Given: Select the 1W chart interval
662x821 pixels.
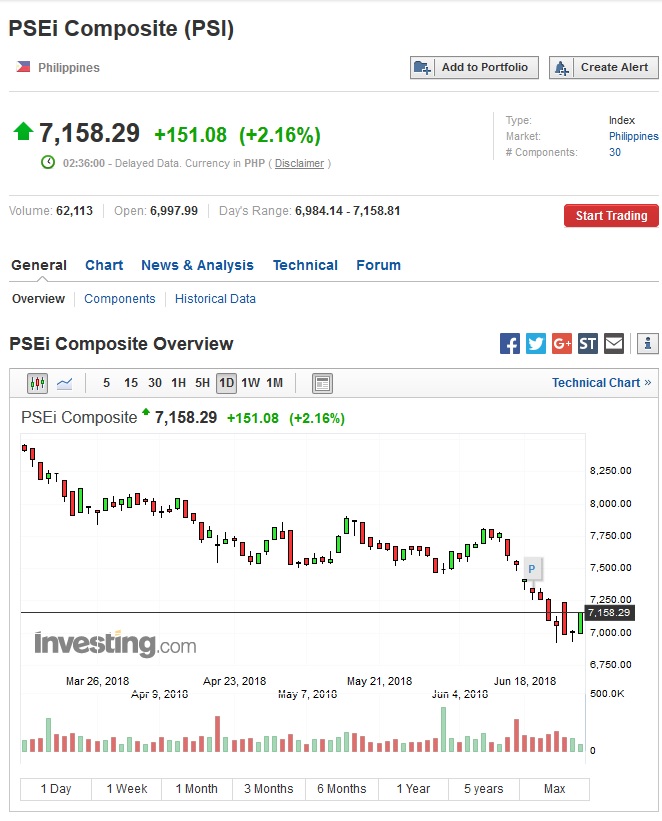Looking at the screenshot, I should 250,383.
